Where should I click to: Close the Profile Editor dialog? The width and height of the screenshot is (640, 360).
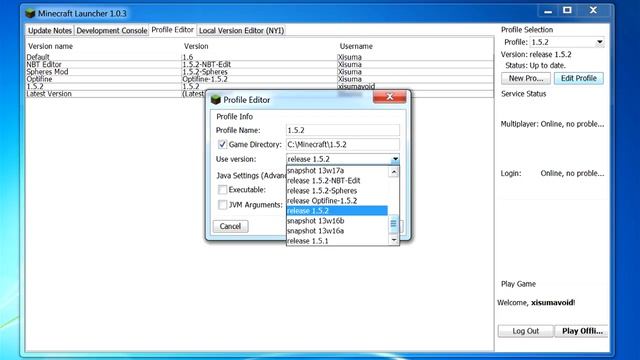click(x=389, y=97)
